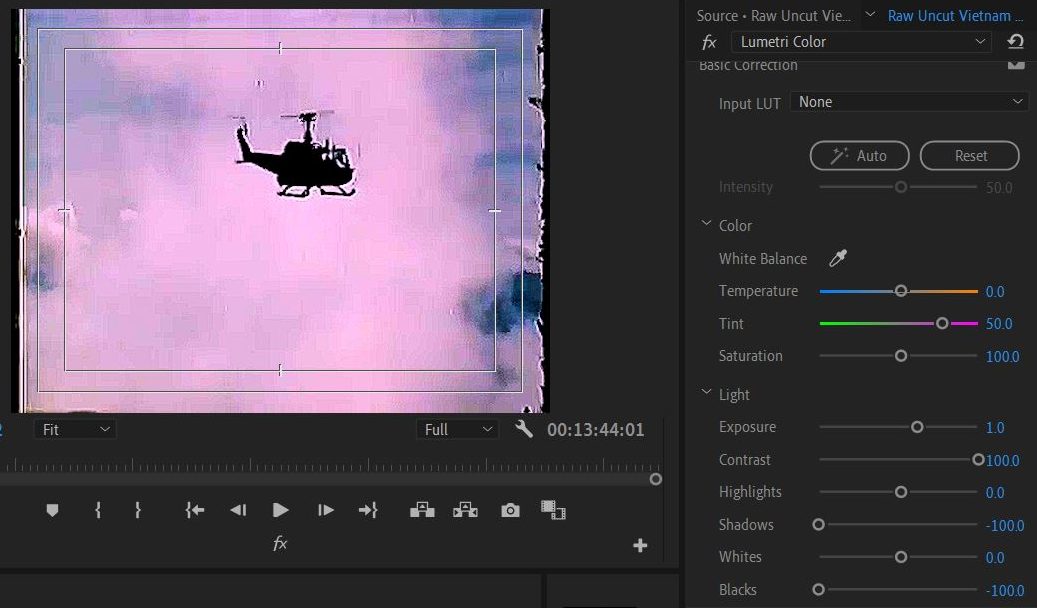This screenshot has height=608, width=1037.
Task: Select the White Balance eyedropper
Action: click(x=838, y=258)
